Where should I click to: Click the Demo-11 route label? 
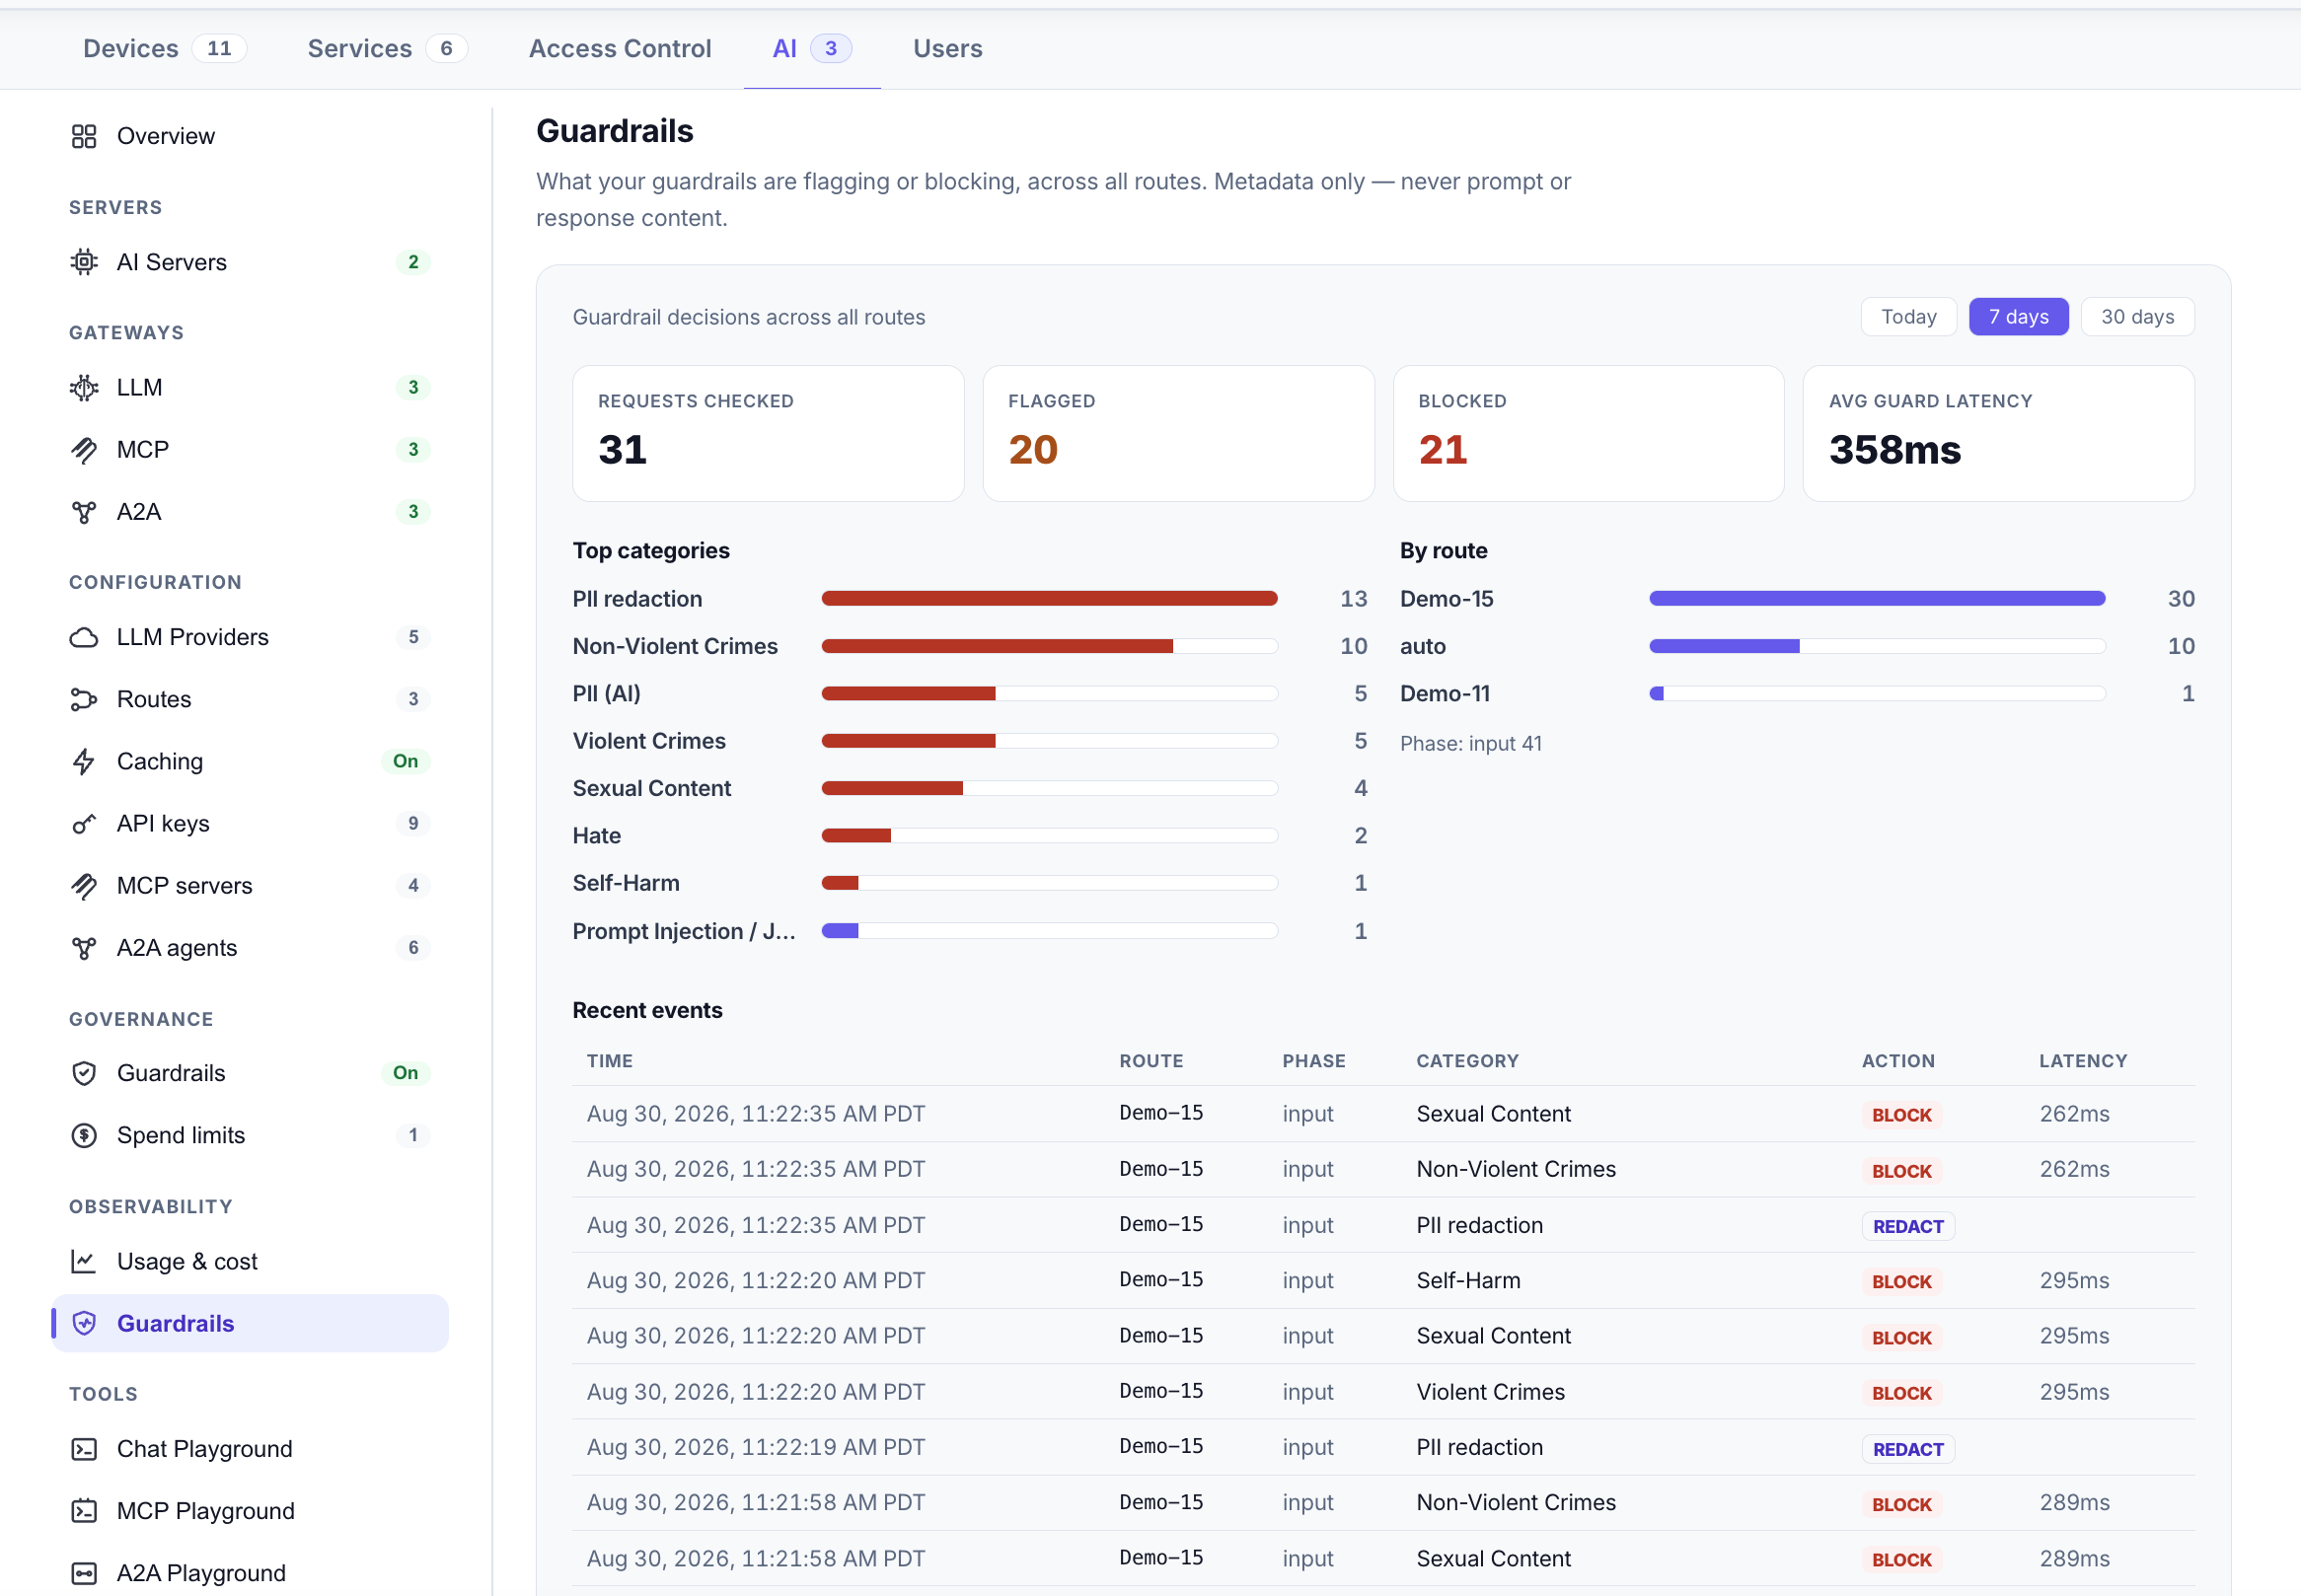point(1445,694)
